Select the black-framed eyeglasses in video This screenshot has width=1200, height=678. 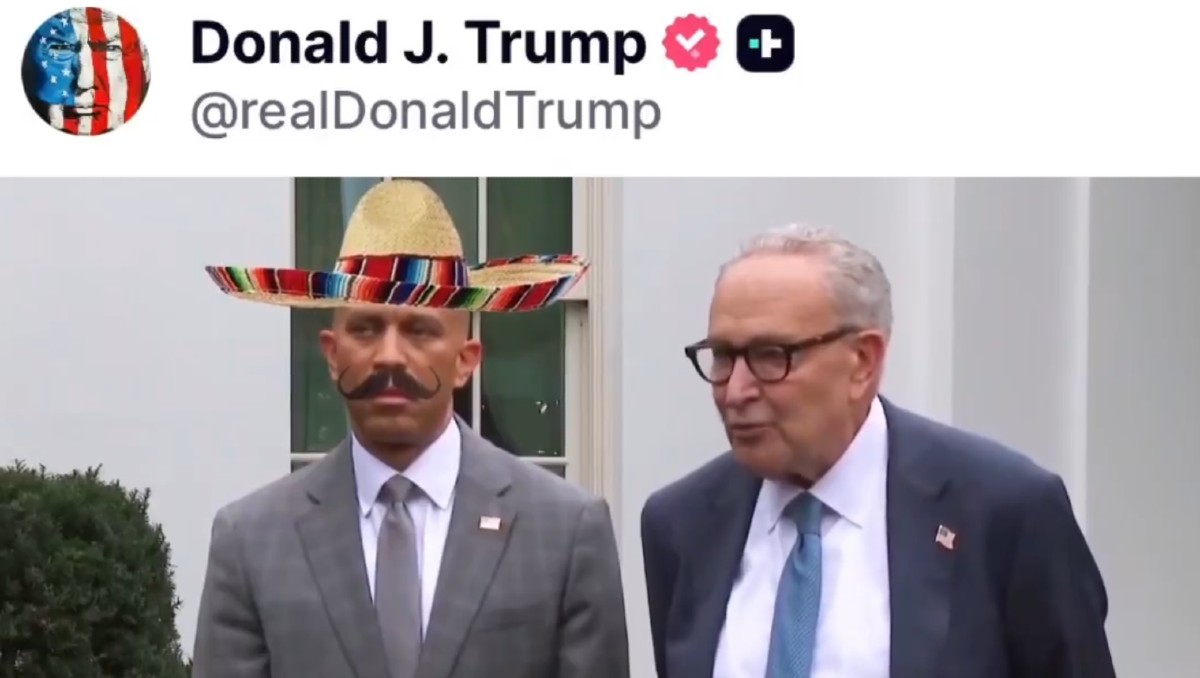click(765, 356)
